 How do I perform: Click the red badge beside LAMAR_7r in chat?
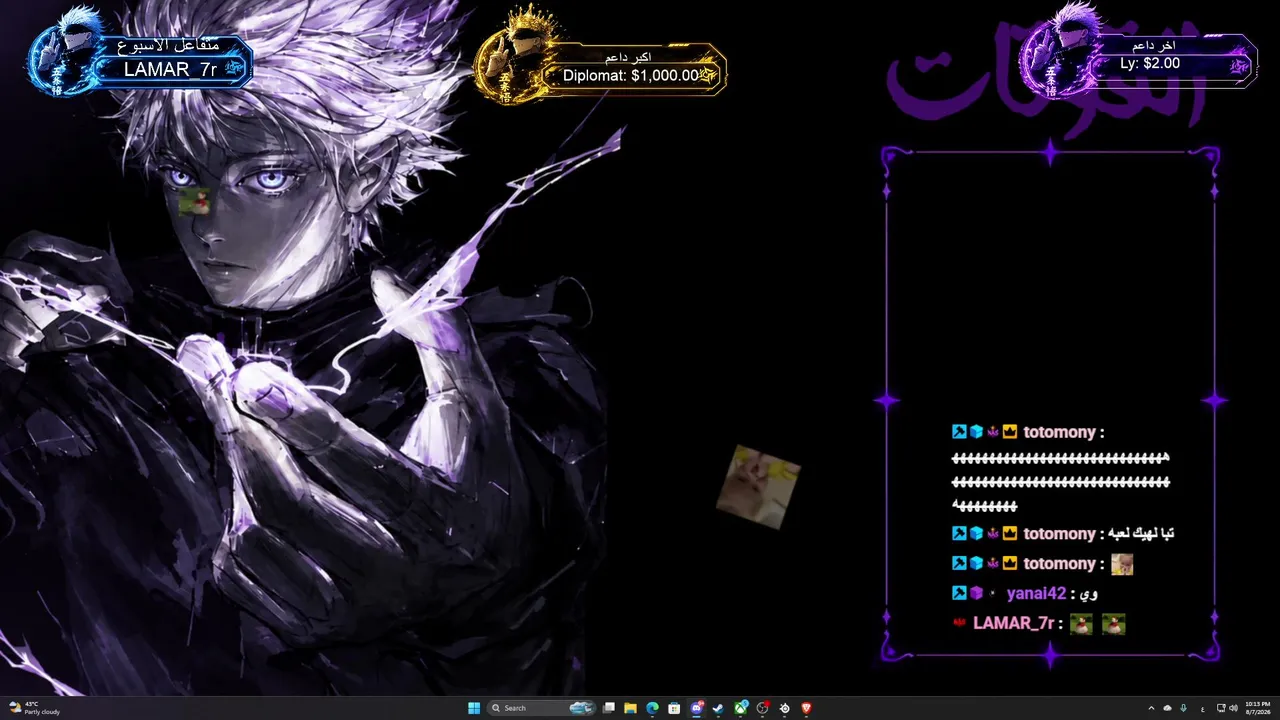pos(959,623)
